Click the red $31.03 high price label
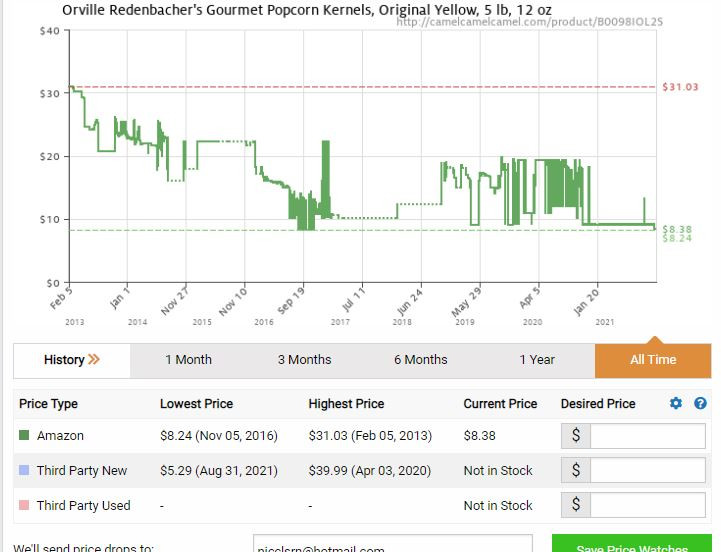This screenshot has width=721, height=552. click(x=680, y=87)
